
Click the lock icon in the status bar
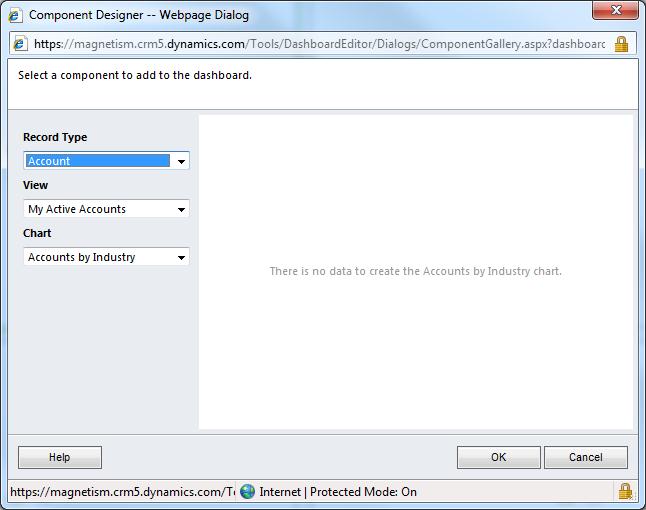coord(625,491)
